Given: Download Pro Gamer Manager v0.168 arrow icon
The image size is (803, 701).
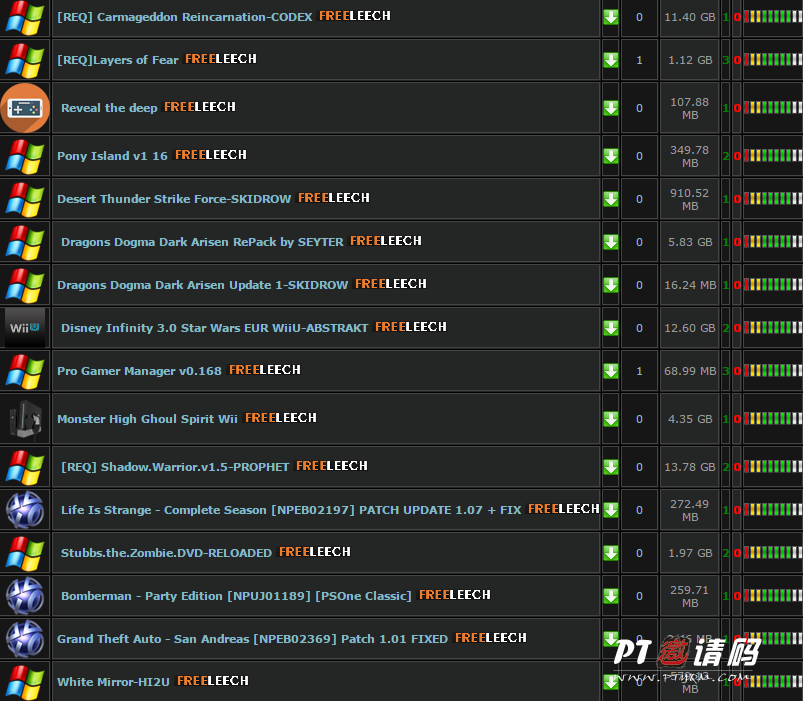Looking at the screenshot, I should (610, 371).
